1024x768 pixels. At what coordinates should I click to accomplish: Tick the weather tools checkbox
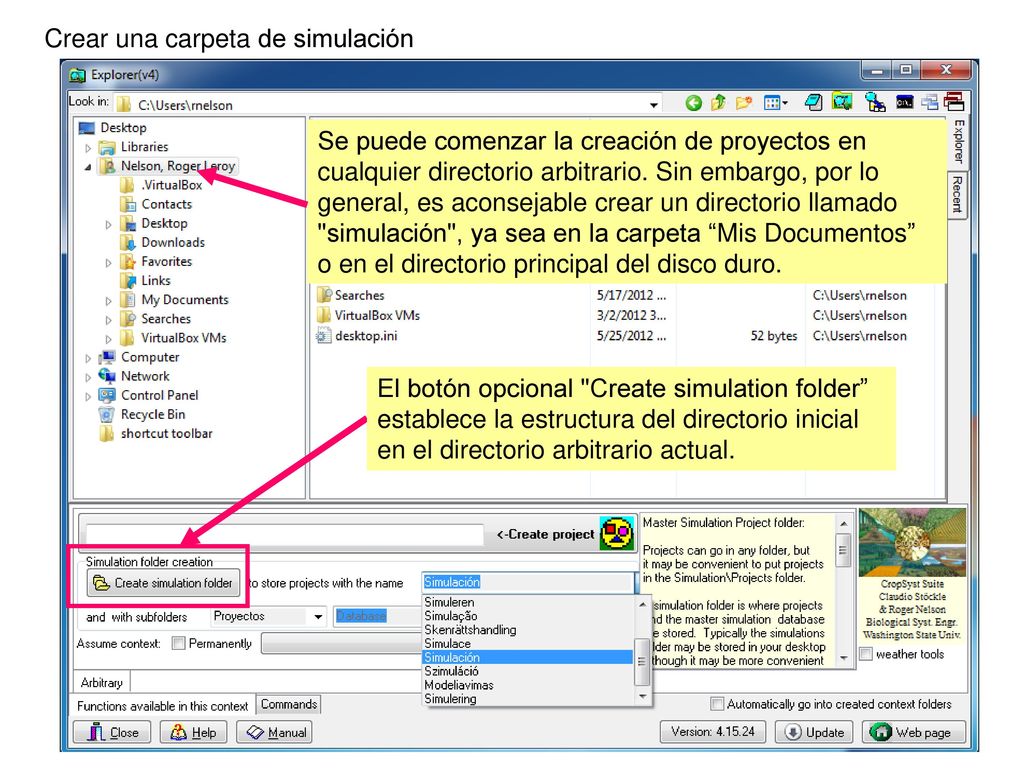click(x=866, y=654)
